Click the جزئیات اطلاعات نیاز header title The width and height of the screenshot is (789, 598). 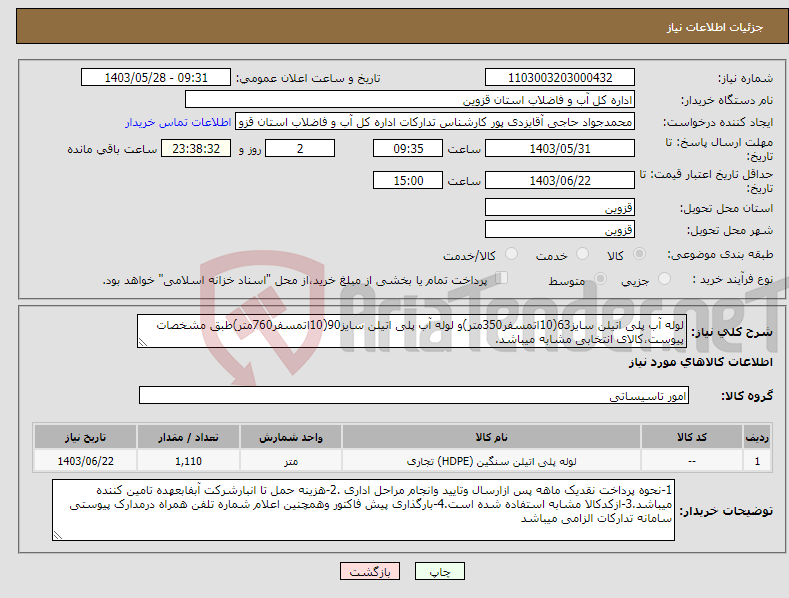click(x=715, y=27)
